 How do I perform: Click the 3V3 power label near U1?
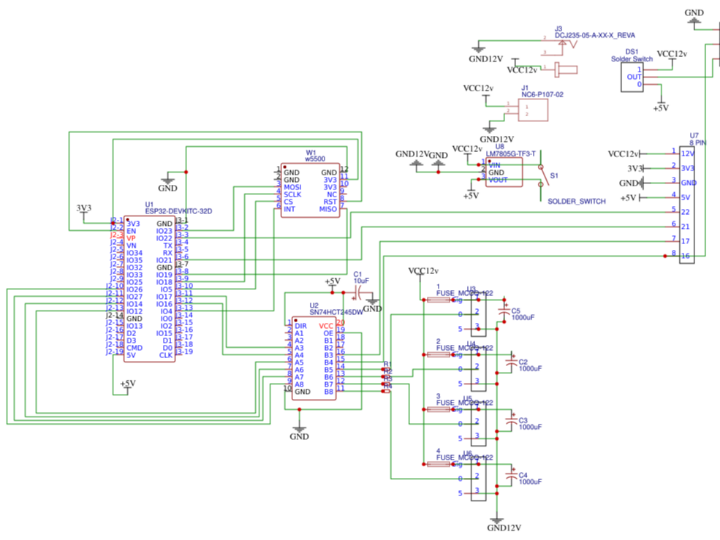click(84, 208)
